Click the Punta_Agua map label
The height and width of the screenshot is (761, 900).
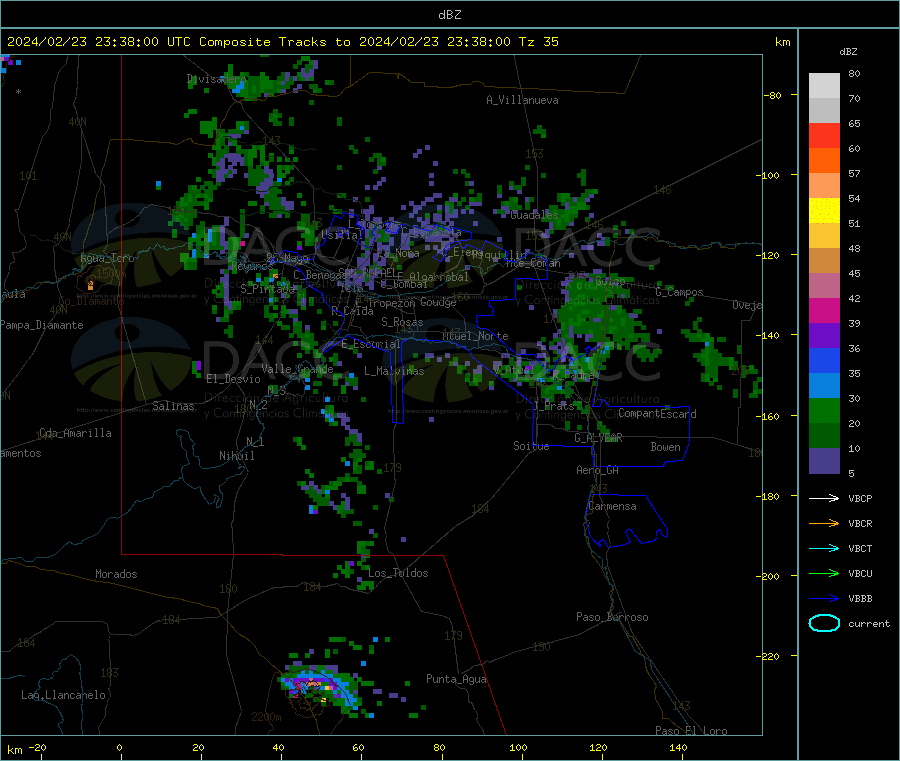(456, 679)
